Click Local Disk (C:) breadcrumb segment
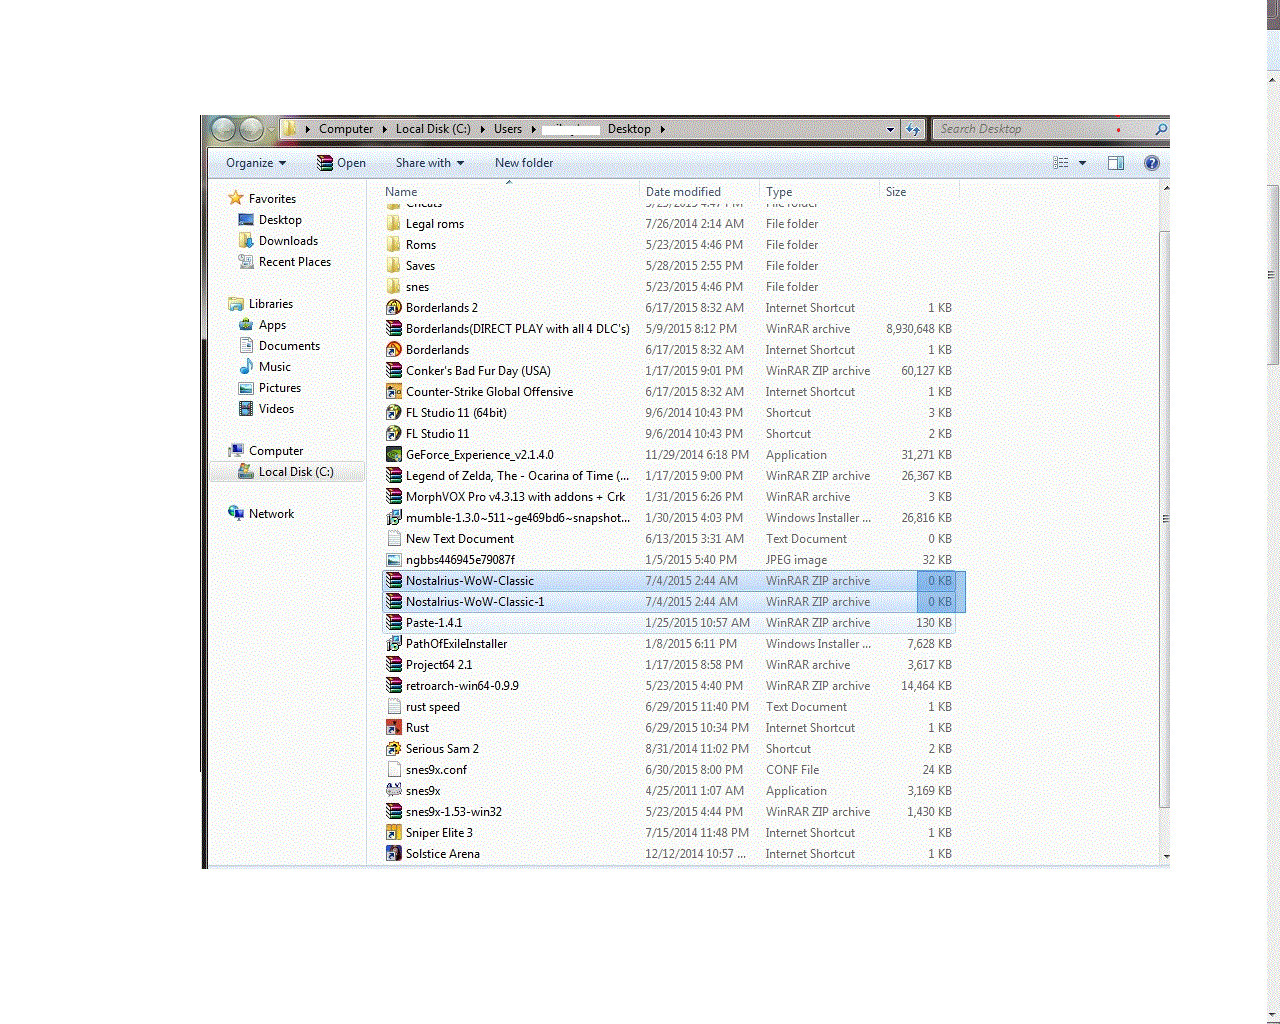This screenshot has width=1280, height=1024. tap(433, 129)
